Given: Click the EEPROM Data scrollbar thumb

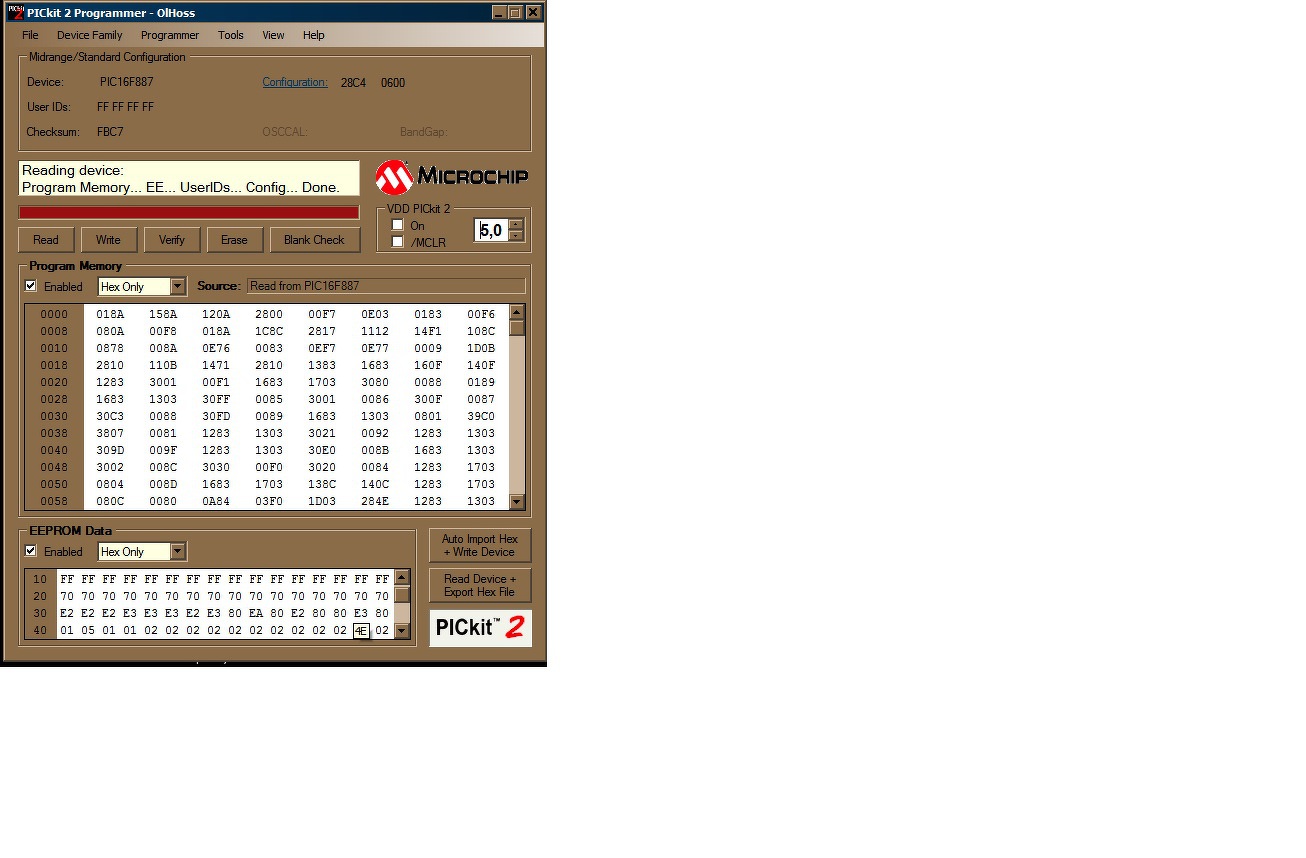Looking at the screenshot, I should point(402,594).
